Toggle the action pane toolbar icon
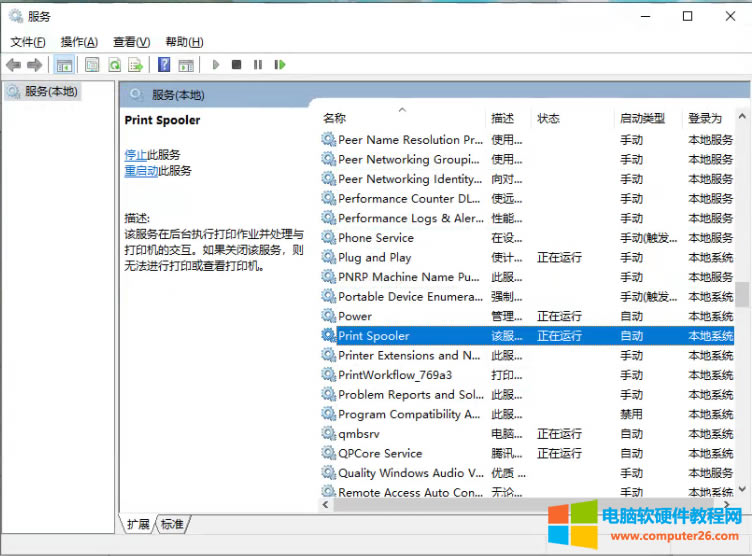The image size is (752, 556). (x=186, y=65)
